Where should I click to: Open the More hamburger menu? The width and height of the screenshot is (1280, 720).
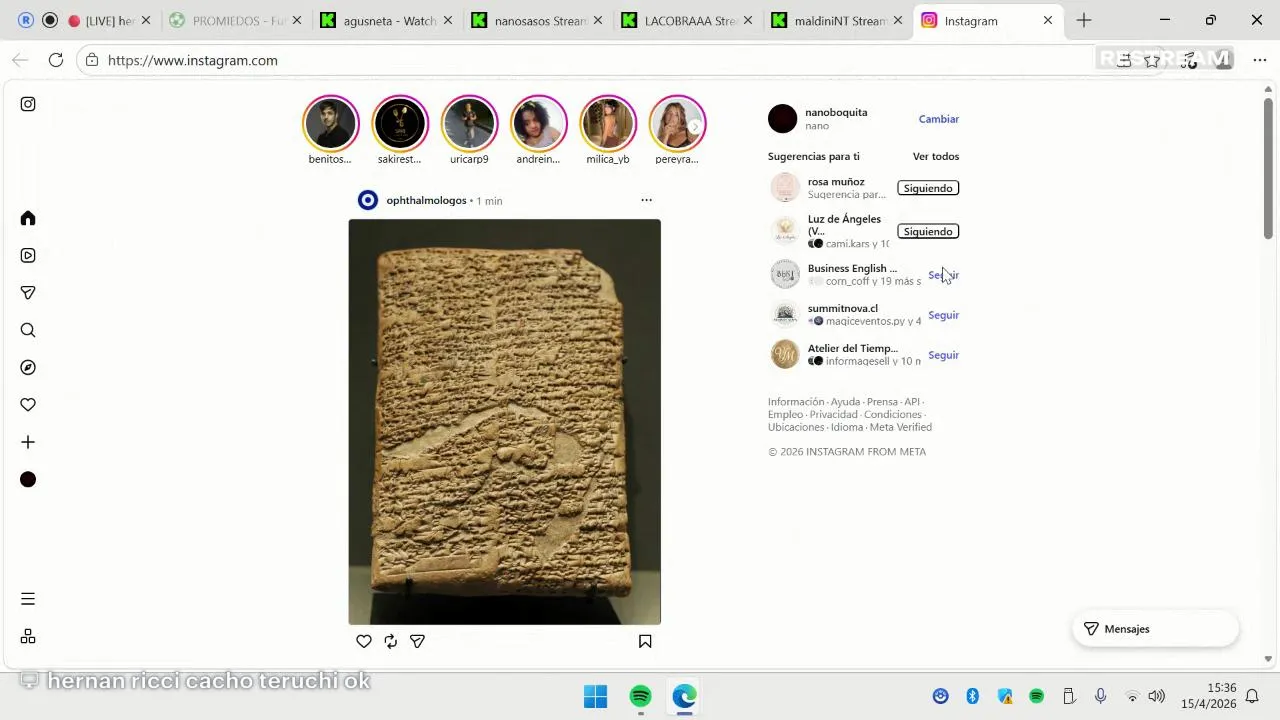(x=28, y=599)
